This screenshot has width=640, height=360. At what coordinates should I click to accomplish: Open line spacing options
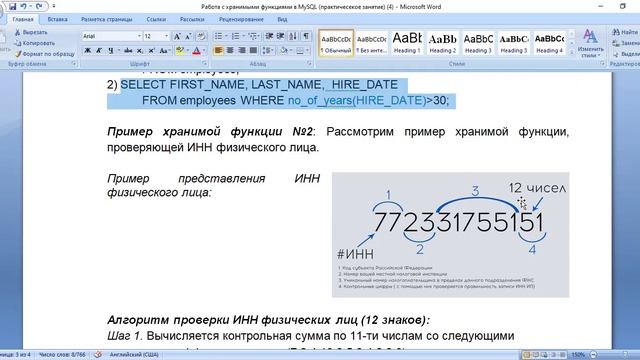click(268, 51)
